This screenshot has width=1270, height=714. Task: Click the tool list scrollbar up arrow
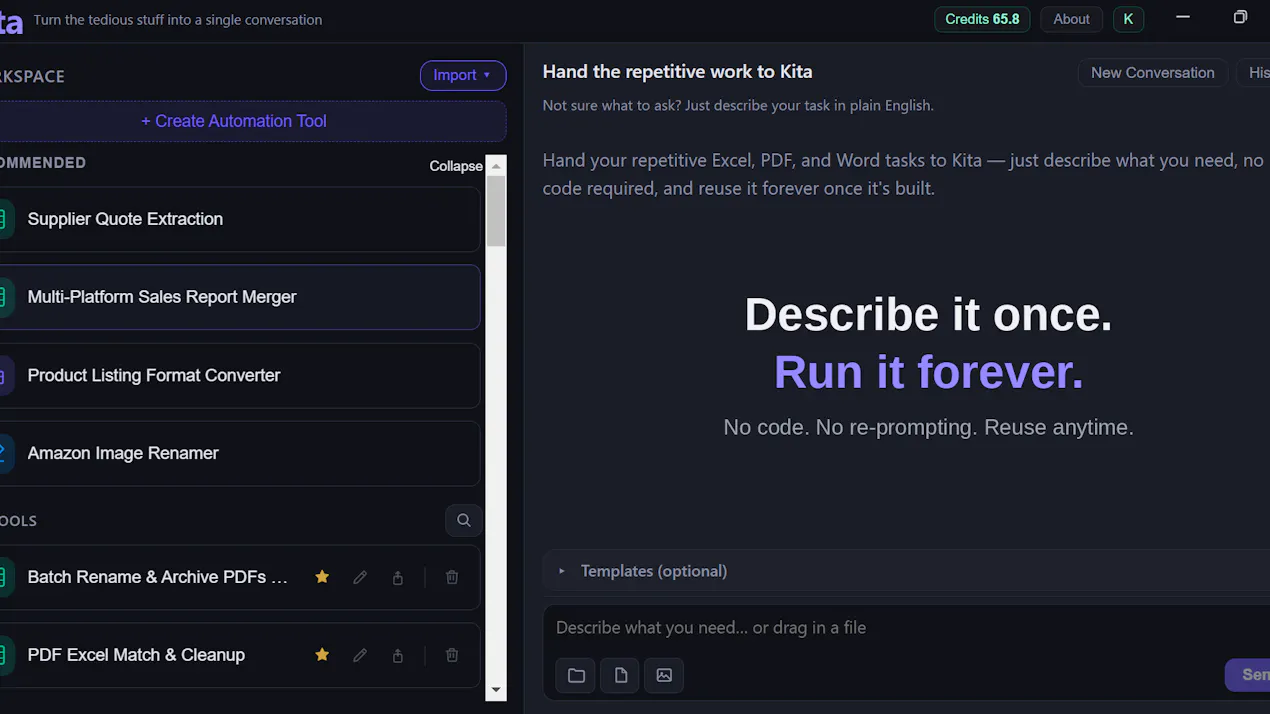[496, 165]
